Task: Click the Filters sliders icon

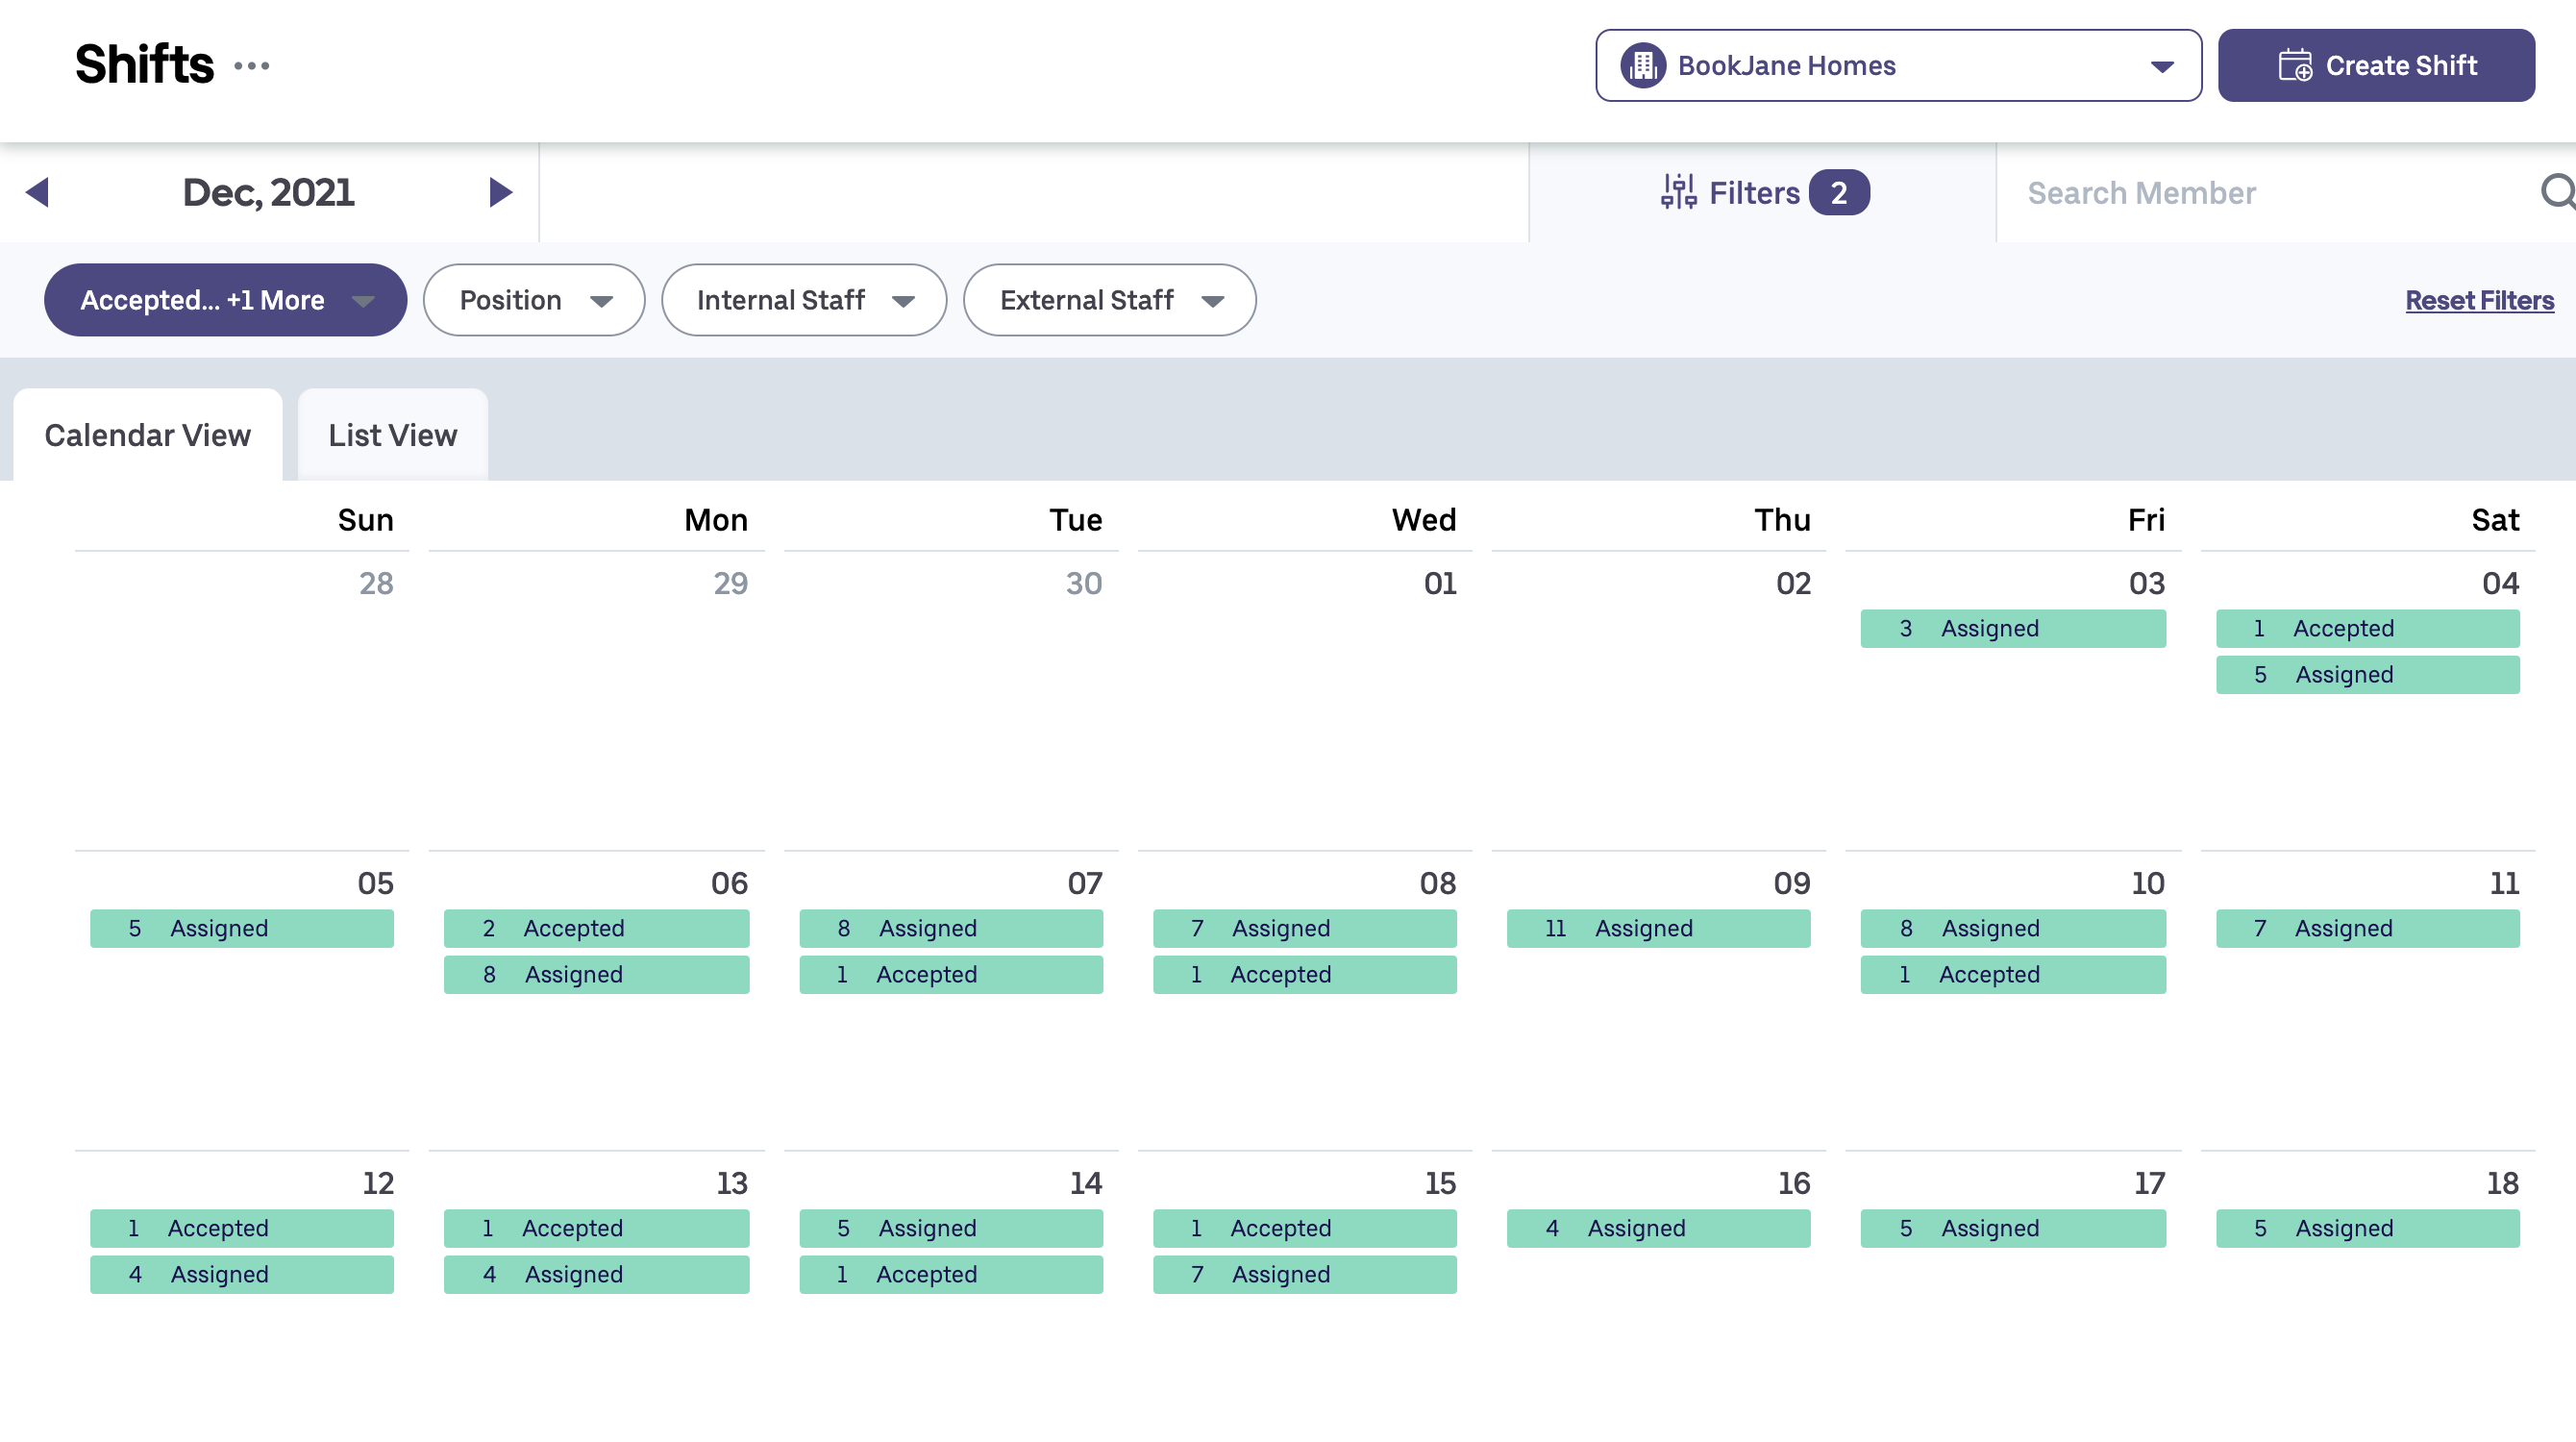Action: 1678,192
